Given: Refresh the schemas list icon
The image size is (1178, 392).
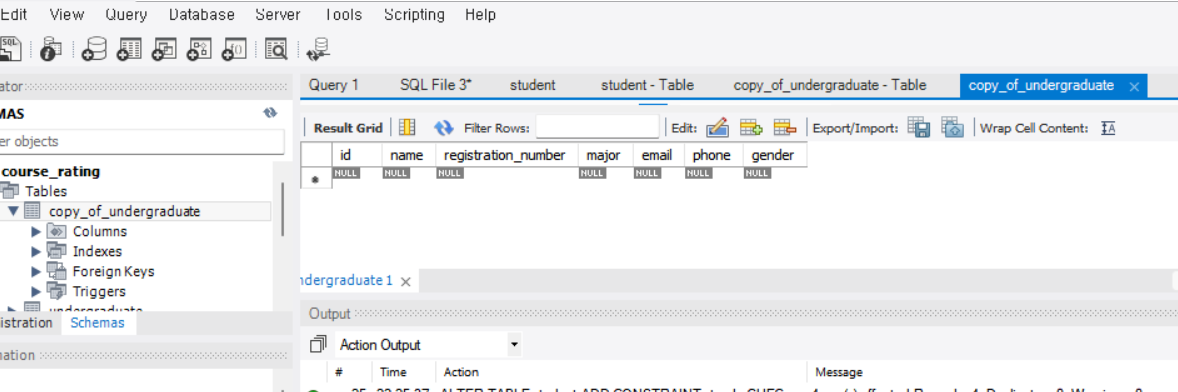Looking at the screenshot, I should coord(270,113).
